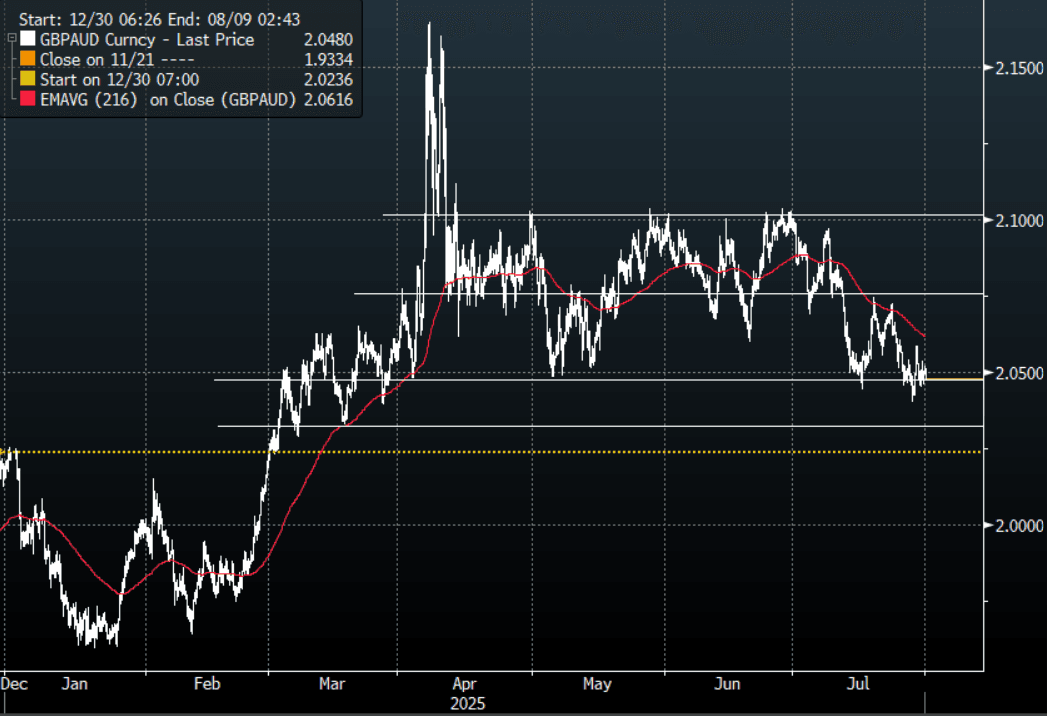Click the white GBPAUD Curncy color swatch
The image size is (1047, 716).
(x=27, y=39)
